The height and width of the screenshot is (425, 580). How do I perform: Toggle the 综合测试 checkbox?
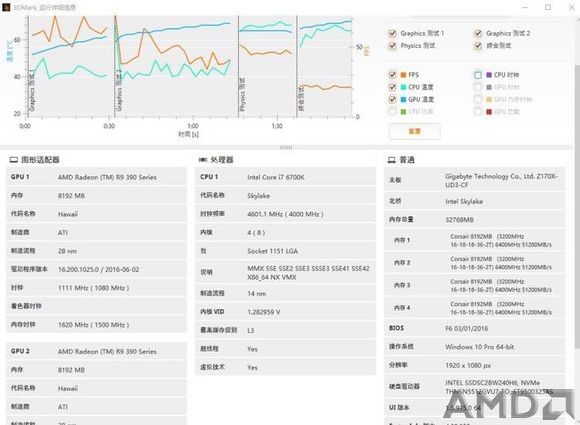478,45
